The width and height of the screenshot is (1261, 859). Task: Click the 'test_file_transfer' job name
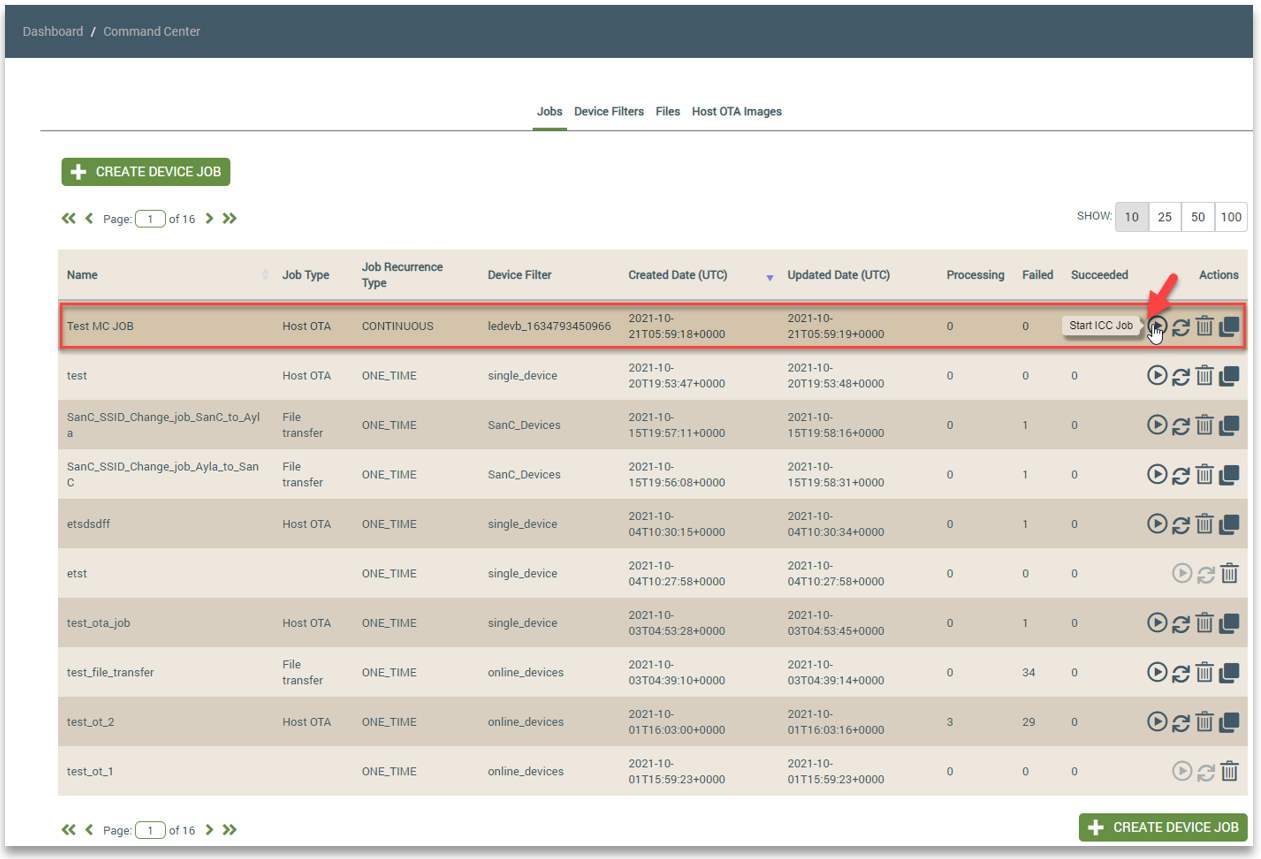[110, 672]
